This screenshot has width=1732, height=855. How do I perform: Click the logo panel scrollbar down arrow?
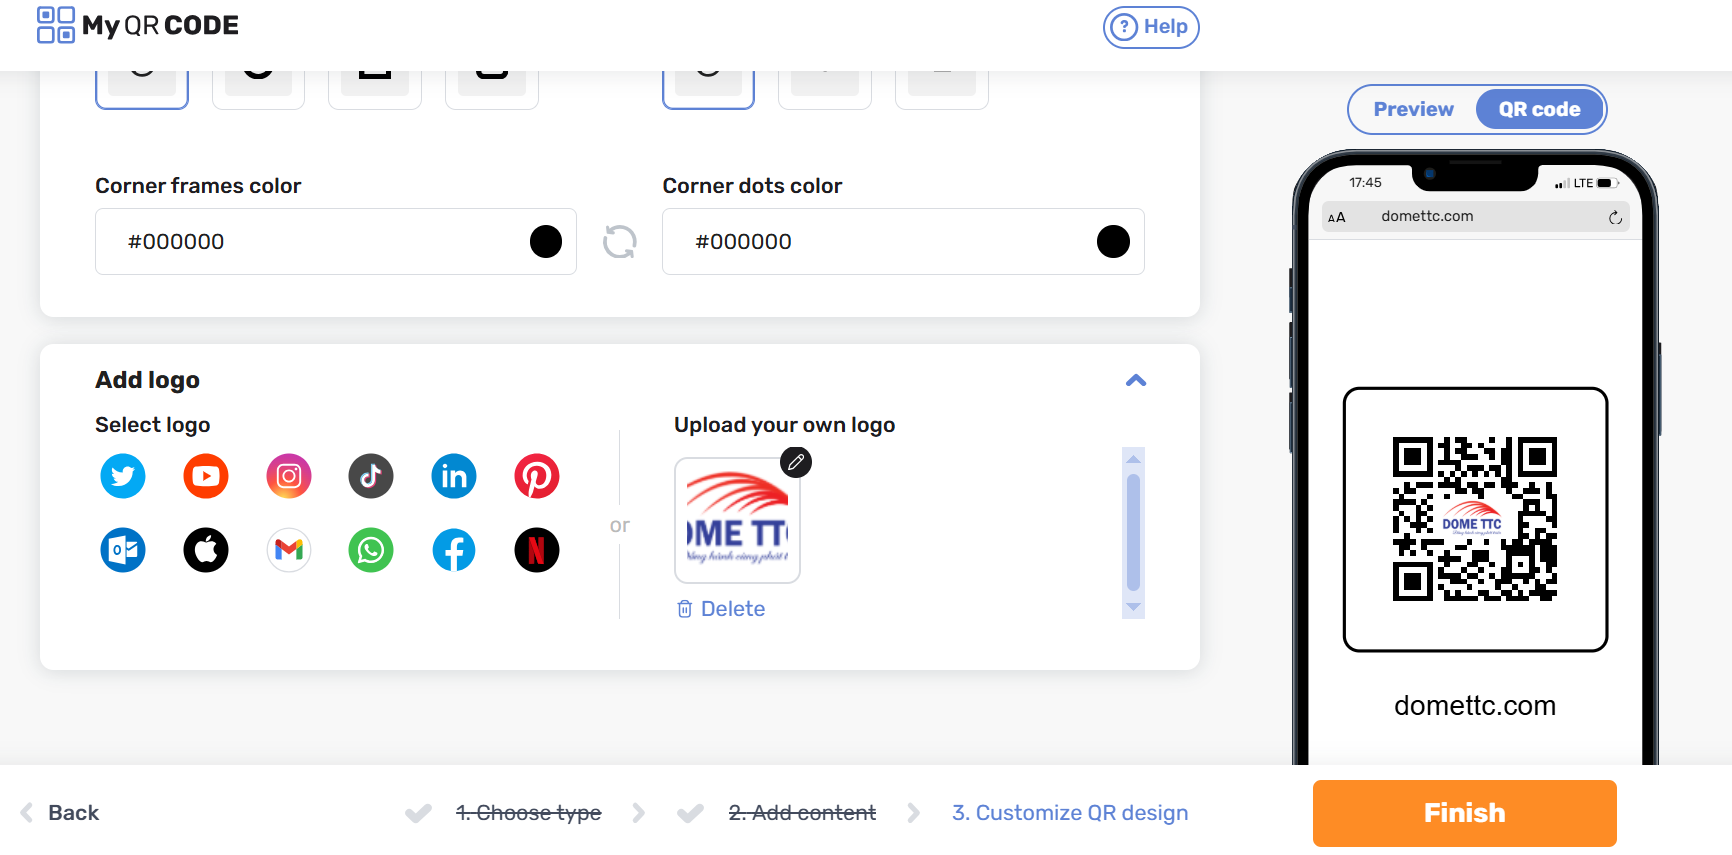(1133, 607)
